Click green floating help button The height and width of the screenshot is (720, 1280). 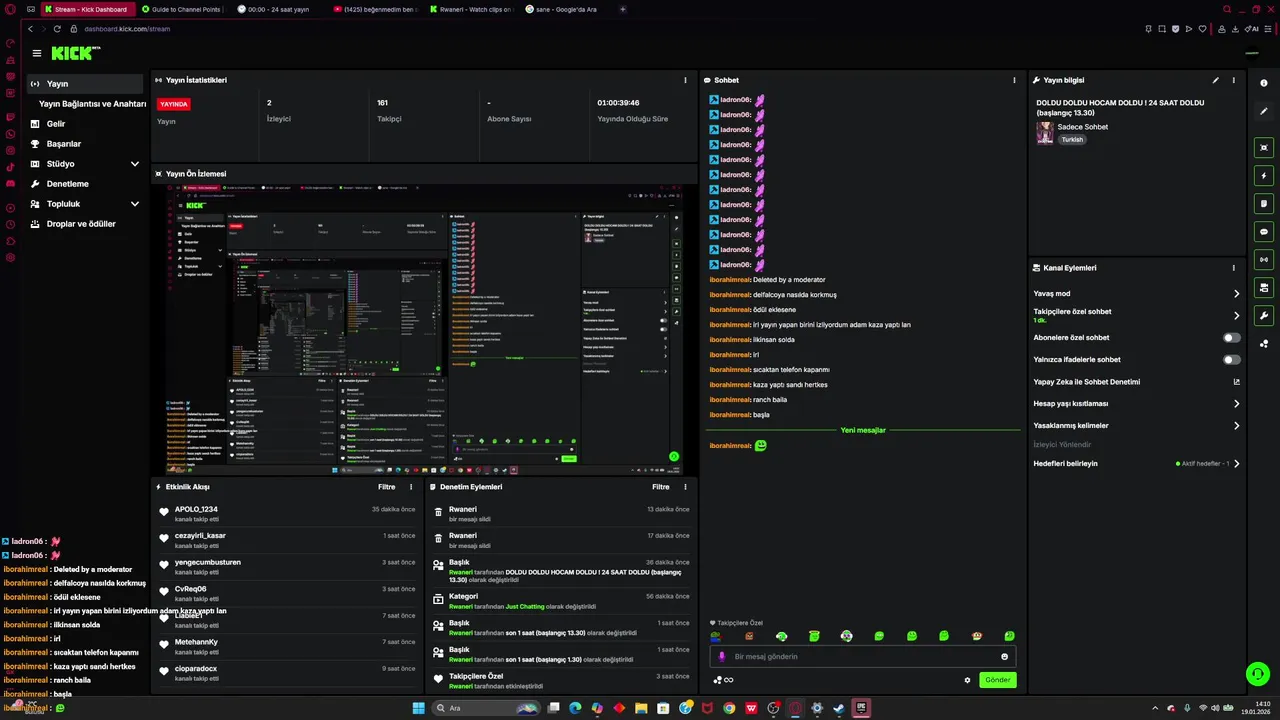(x=1257, y=674)
